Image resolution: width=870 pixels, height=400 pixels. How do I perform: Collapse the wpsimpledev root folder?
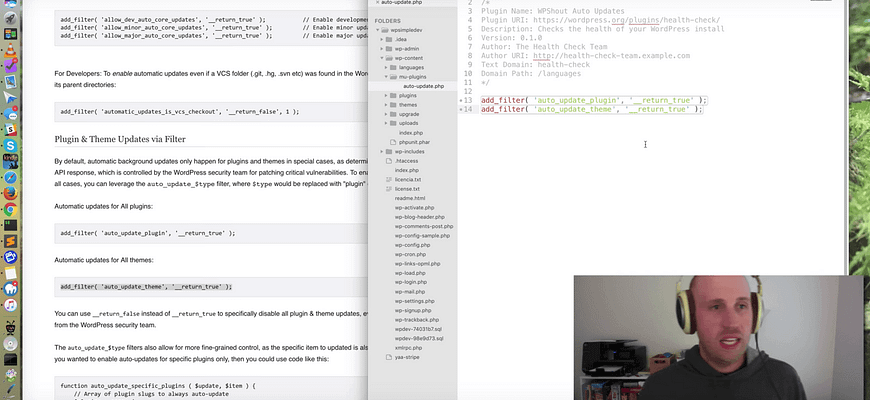pyautogui.click(x=377, y=30)
